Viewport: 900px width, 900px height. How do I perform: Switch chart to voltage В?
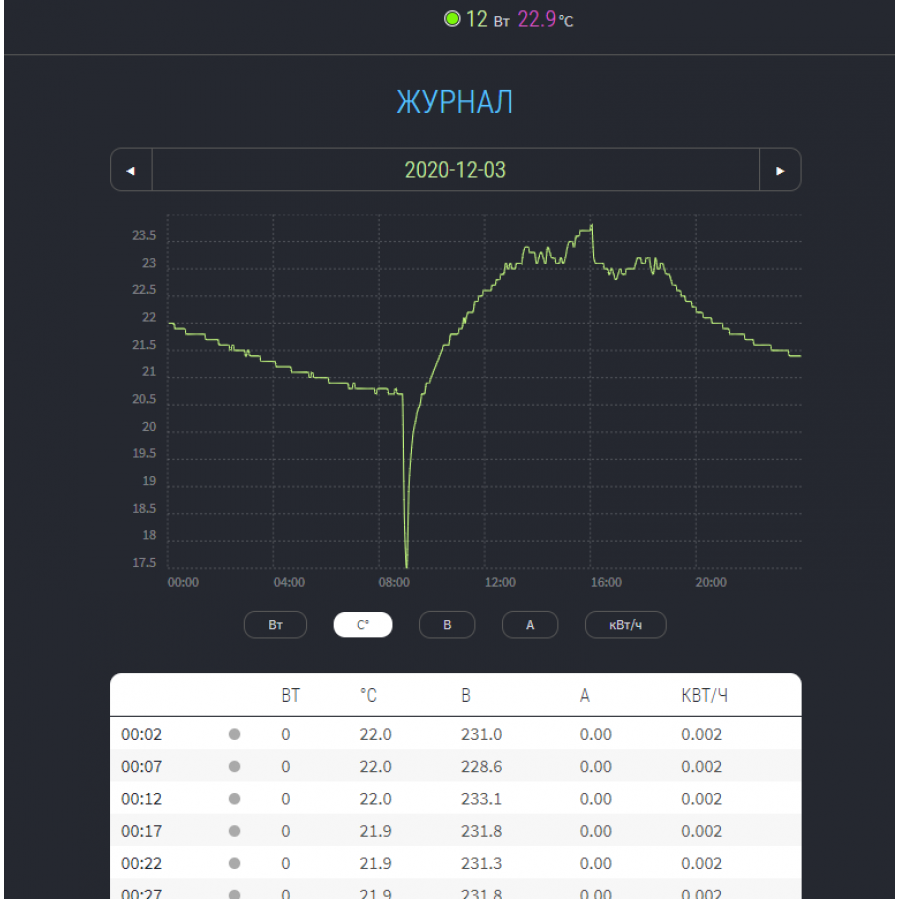click(x=447, y=625)
